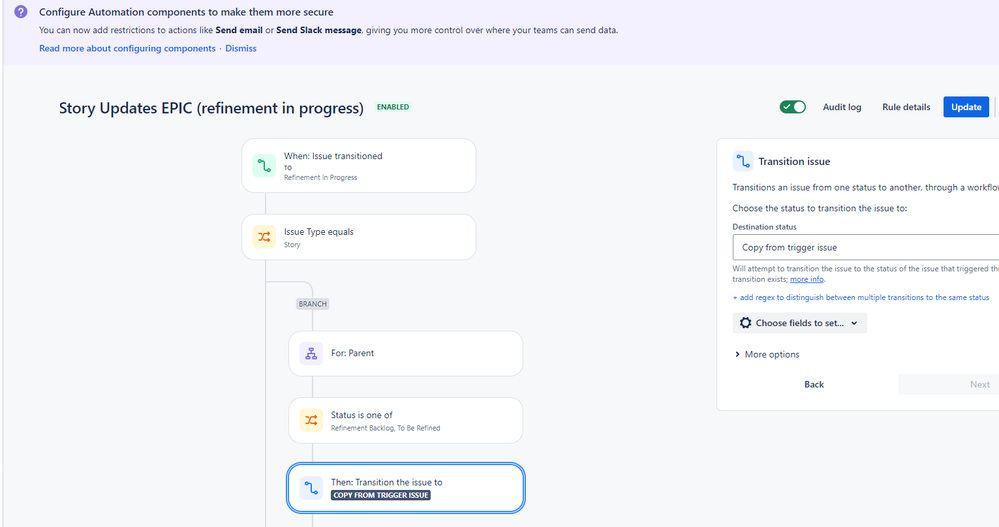The width and height of the screenshot is (999, 527).
Task: Open Read more about configuring components link
Action: coord(127,48)
